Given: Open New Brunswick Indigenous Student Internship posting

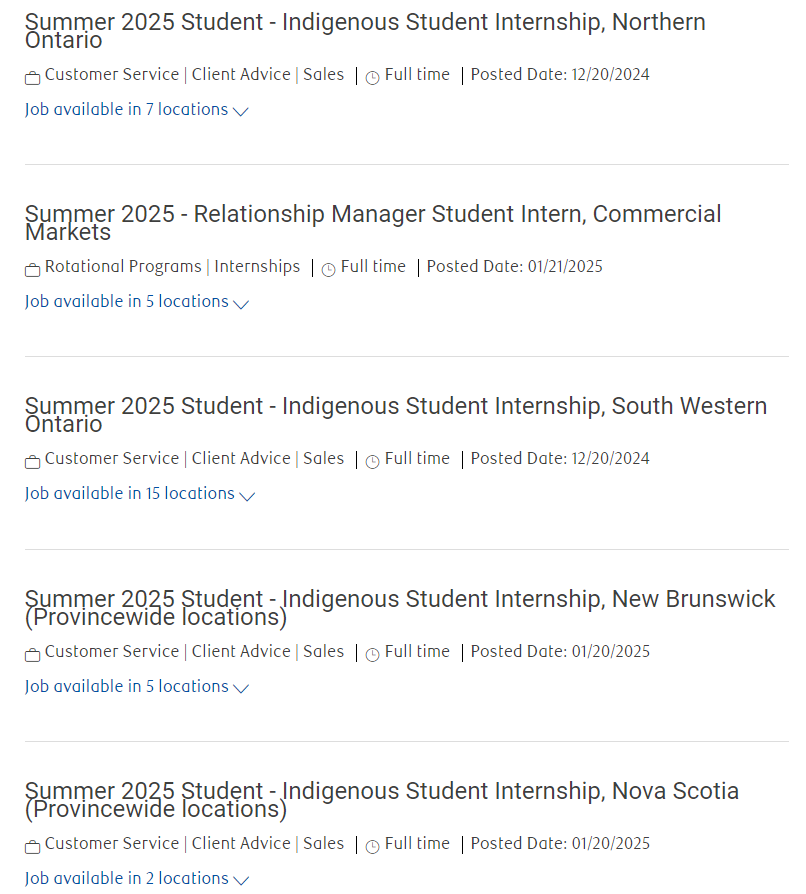Looking at the screenshot, I should point(400,608).
